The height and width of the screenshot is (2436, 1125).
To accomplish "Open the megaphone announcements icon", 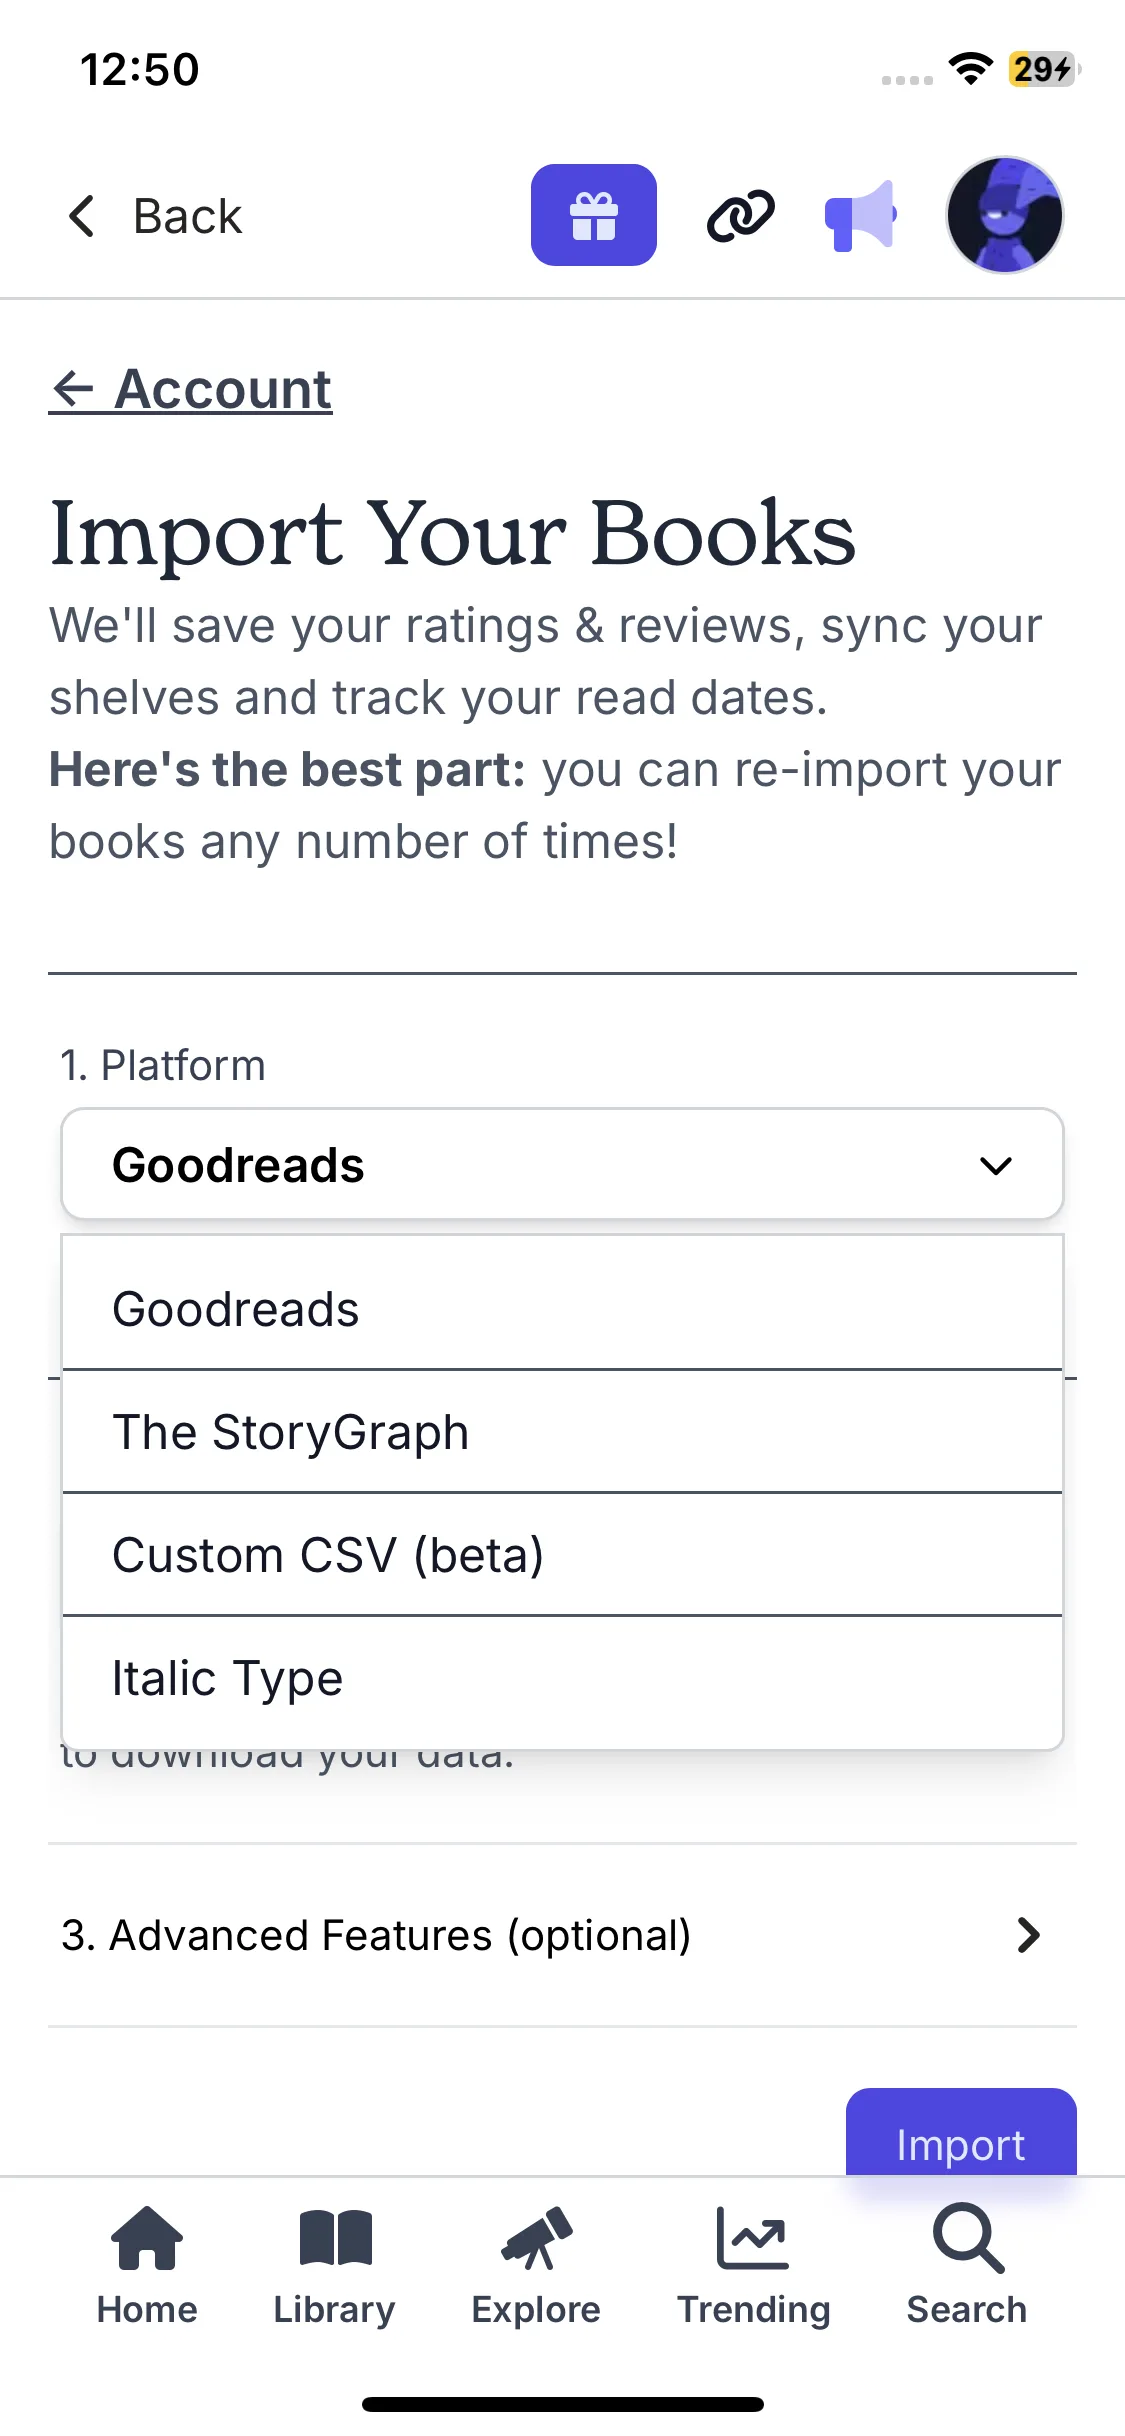I will tap(860, 215).
